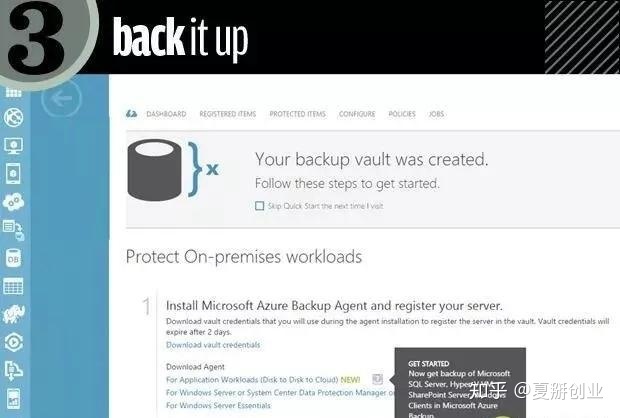This screenshot has height=418, width=620.
Task: Click the back arrow circle button
Action: tap(63, 98)
